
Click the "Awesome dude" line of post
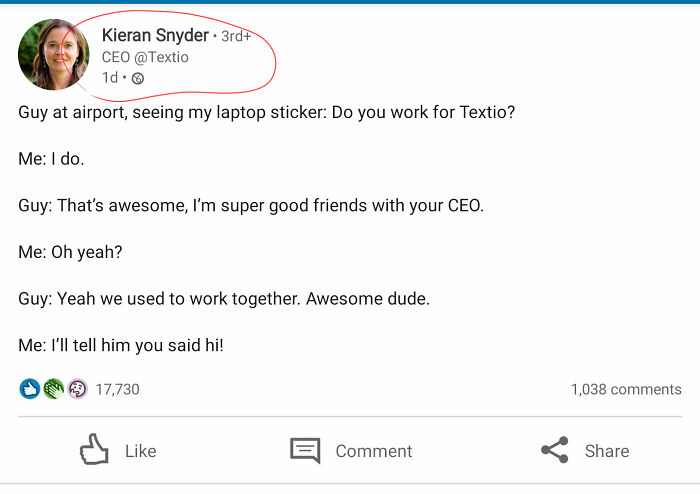pyautogui.click(x=224, y=298)
